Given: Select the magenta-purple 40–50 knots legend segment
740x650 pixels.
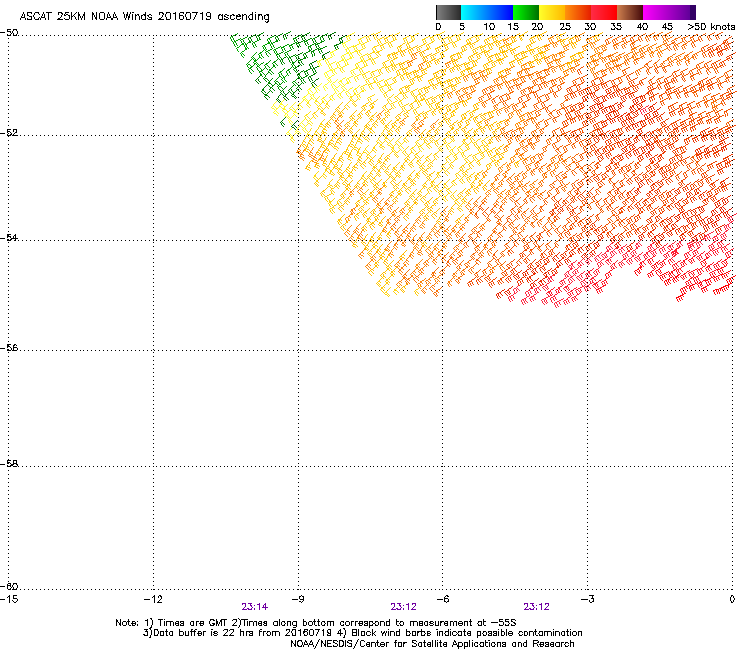Looking at the screenshot, I should coord(669,12).
